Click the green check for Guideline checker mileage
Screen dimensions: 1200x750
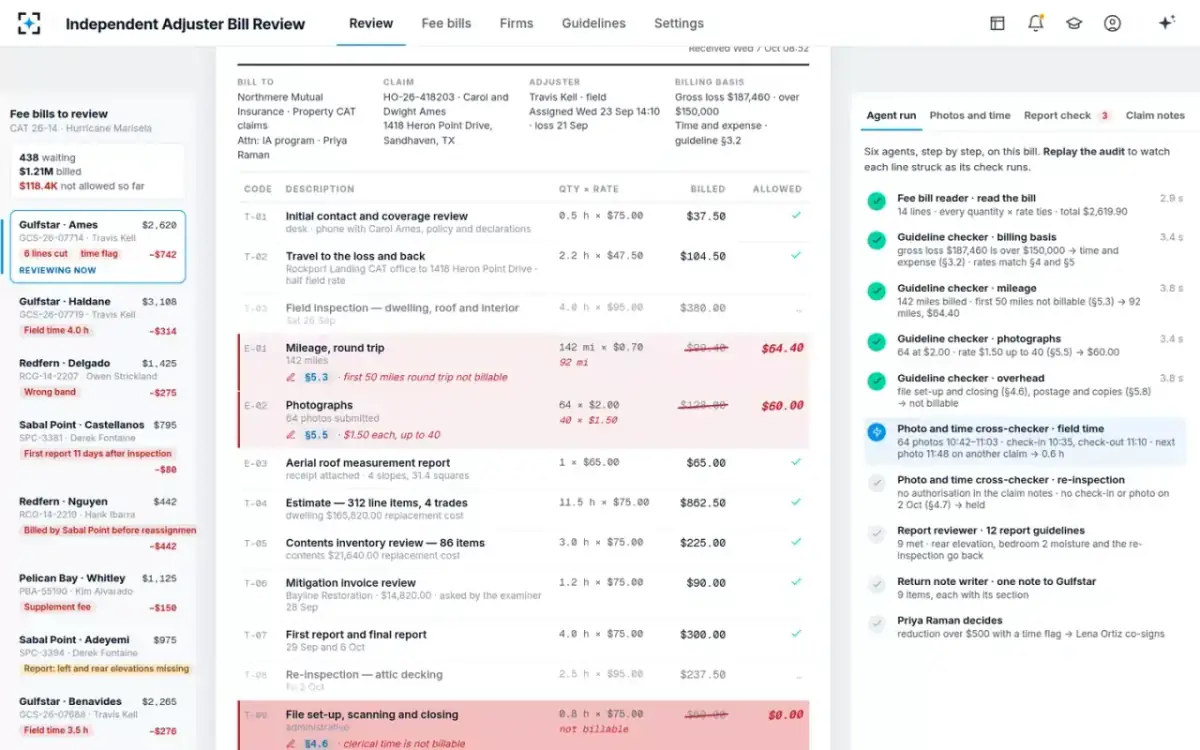click(877, 291)
